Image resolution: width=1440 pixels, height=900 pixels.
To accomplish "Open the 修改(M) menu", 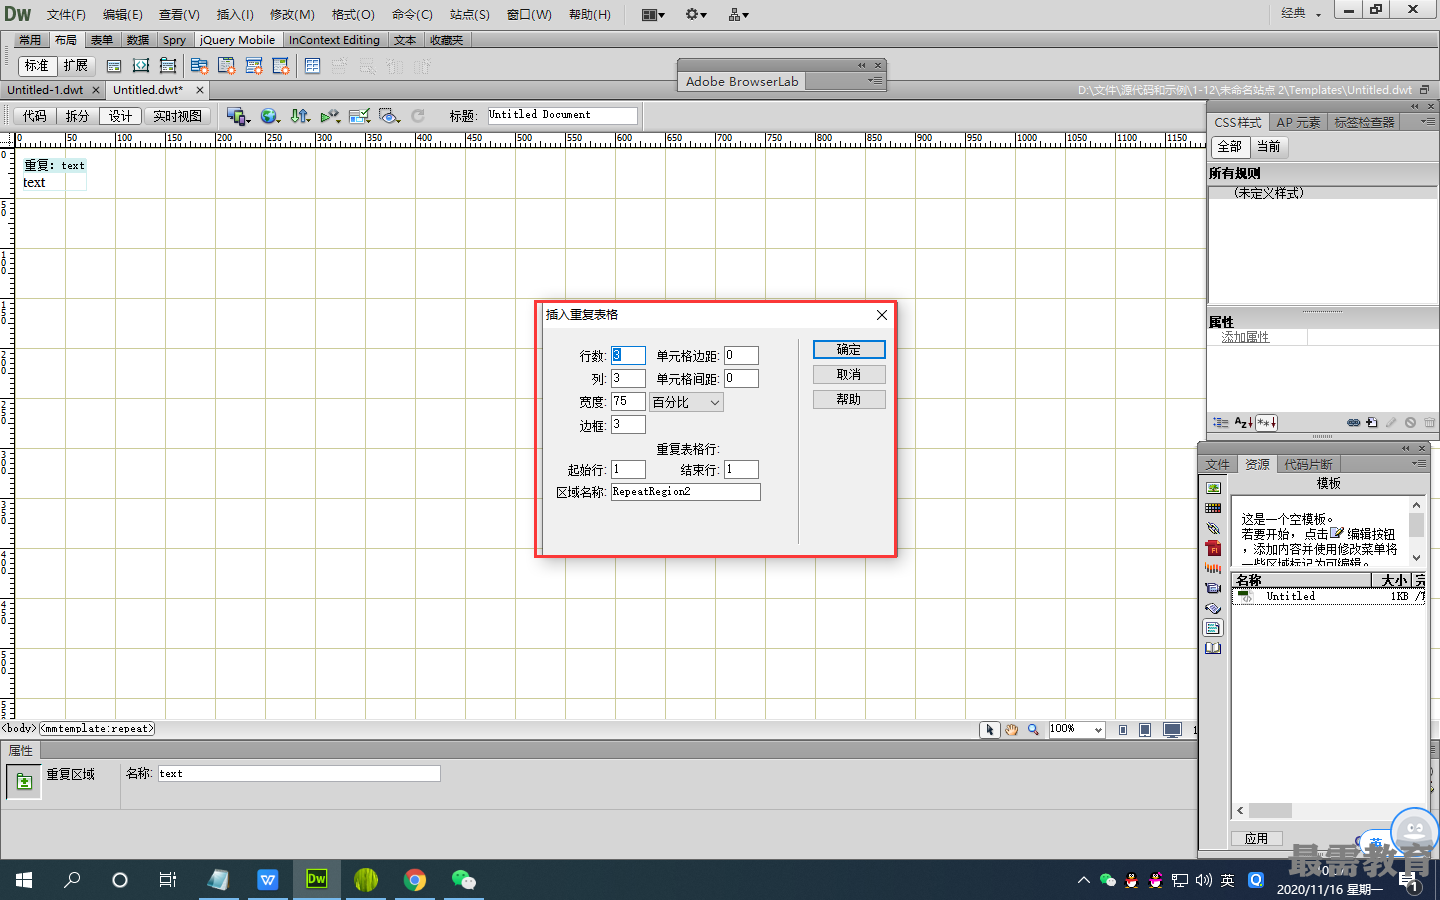I will pos(292,14).
